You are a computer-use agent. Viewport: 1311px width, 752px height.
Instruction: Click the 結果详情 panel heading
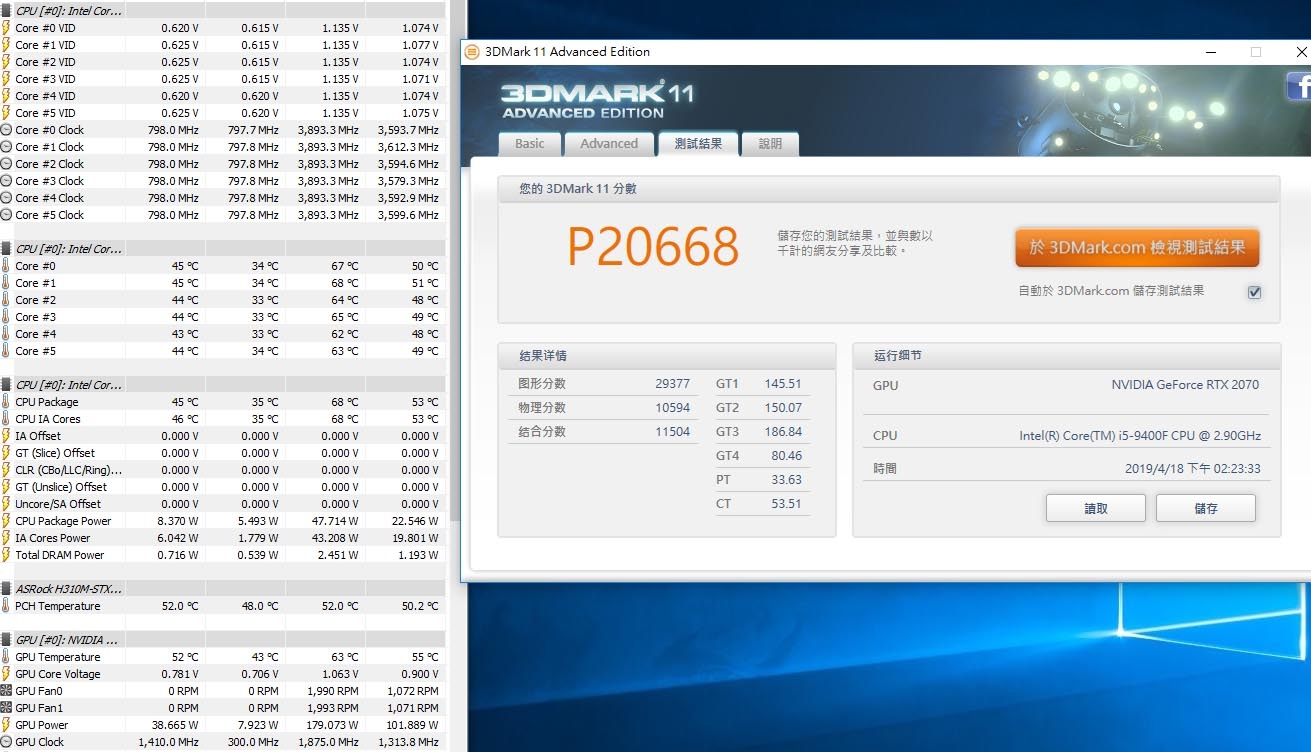(543, 356)
